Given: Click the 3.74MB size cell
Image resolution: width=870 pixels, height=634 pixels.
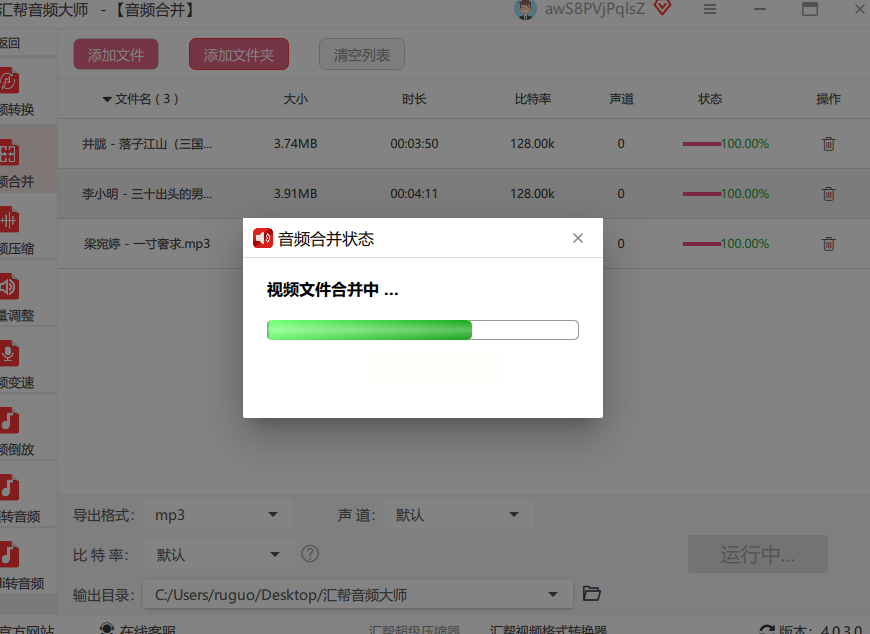Looking at the screenshot, I should [x=296, y=144].
